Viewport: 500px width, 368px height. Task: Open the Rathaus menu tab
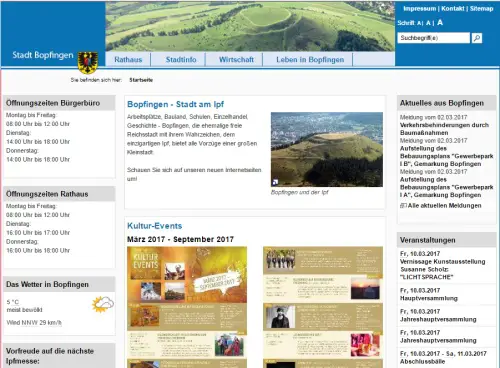tap(128, 60)
